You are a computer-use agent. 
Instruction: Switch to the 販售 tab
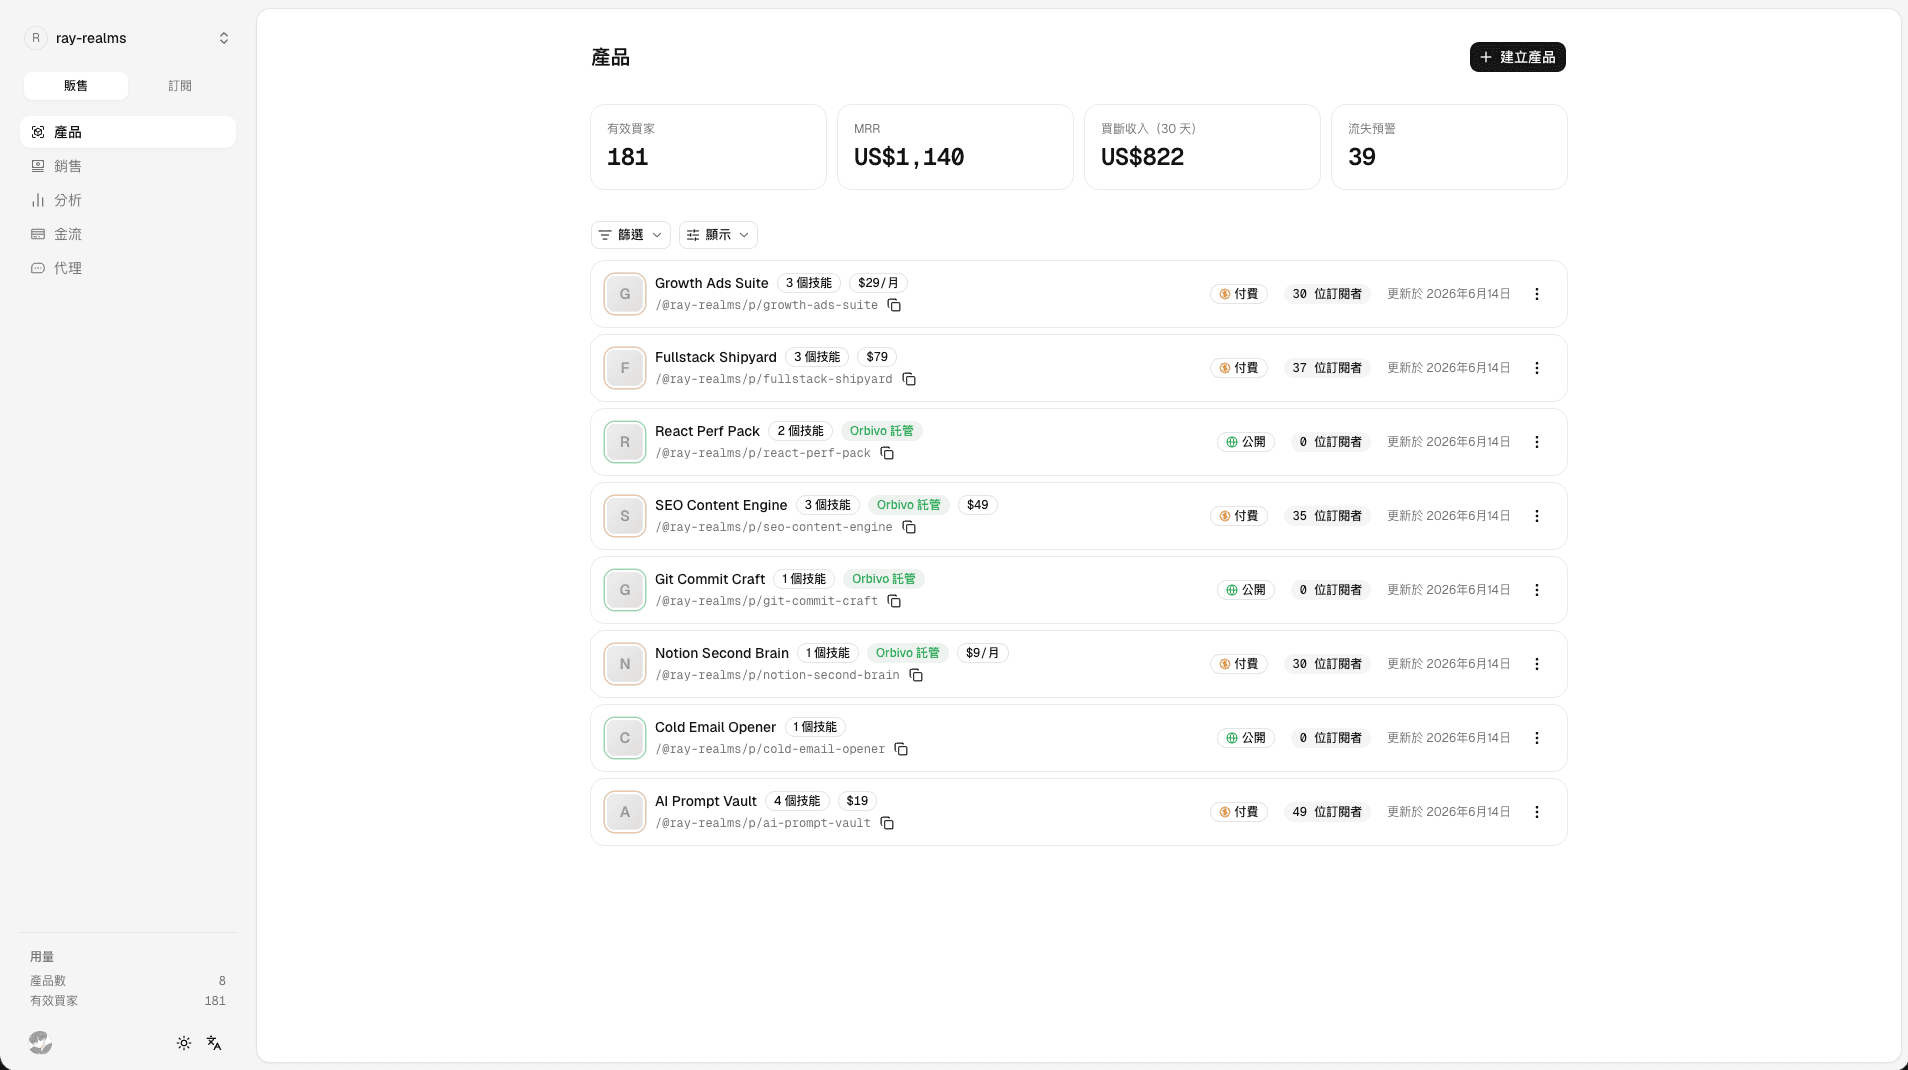76,86
